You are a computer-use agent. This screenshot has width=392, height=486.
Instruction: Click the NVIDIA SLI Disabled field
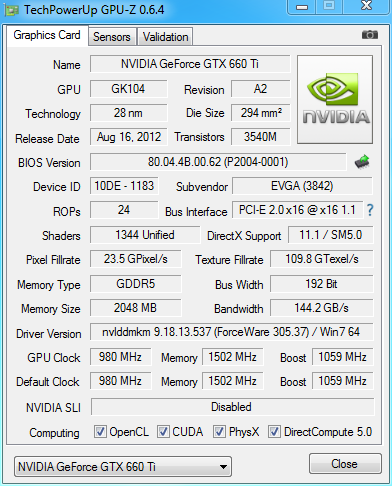232,407
